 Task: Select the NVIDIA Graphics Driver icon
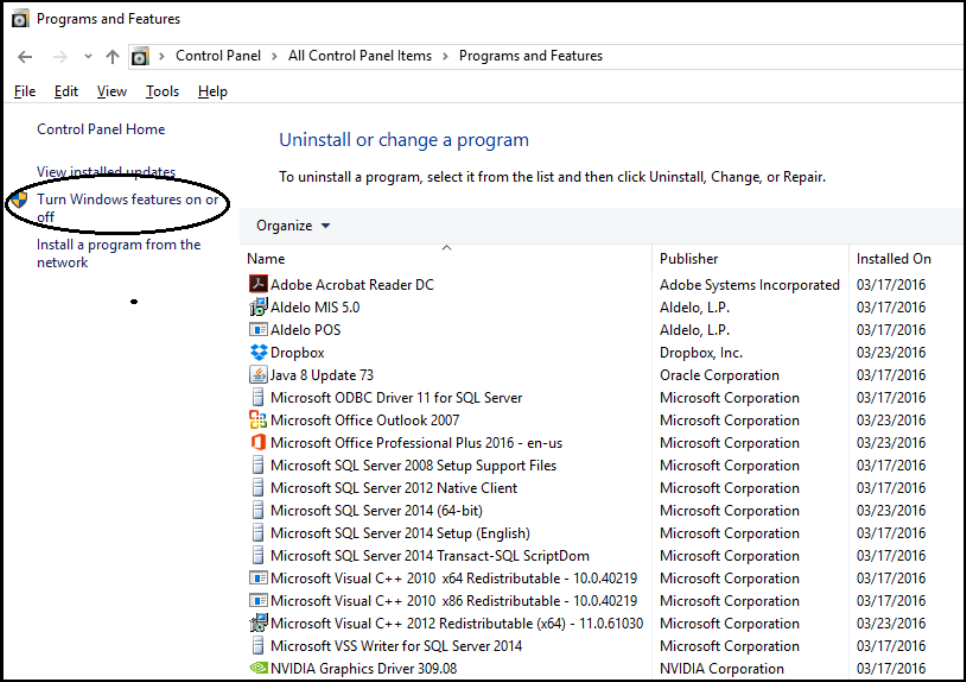[x=258, y=668]
